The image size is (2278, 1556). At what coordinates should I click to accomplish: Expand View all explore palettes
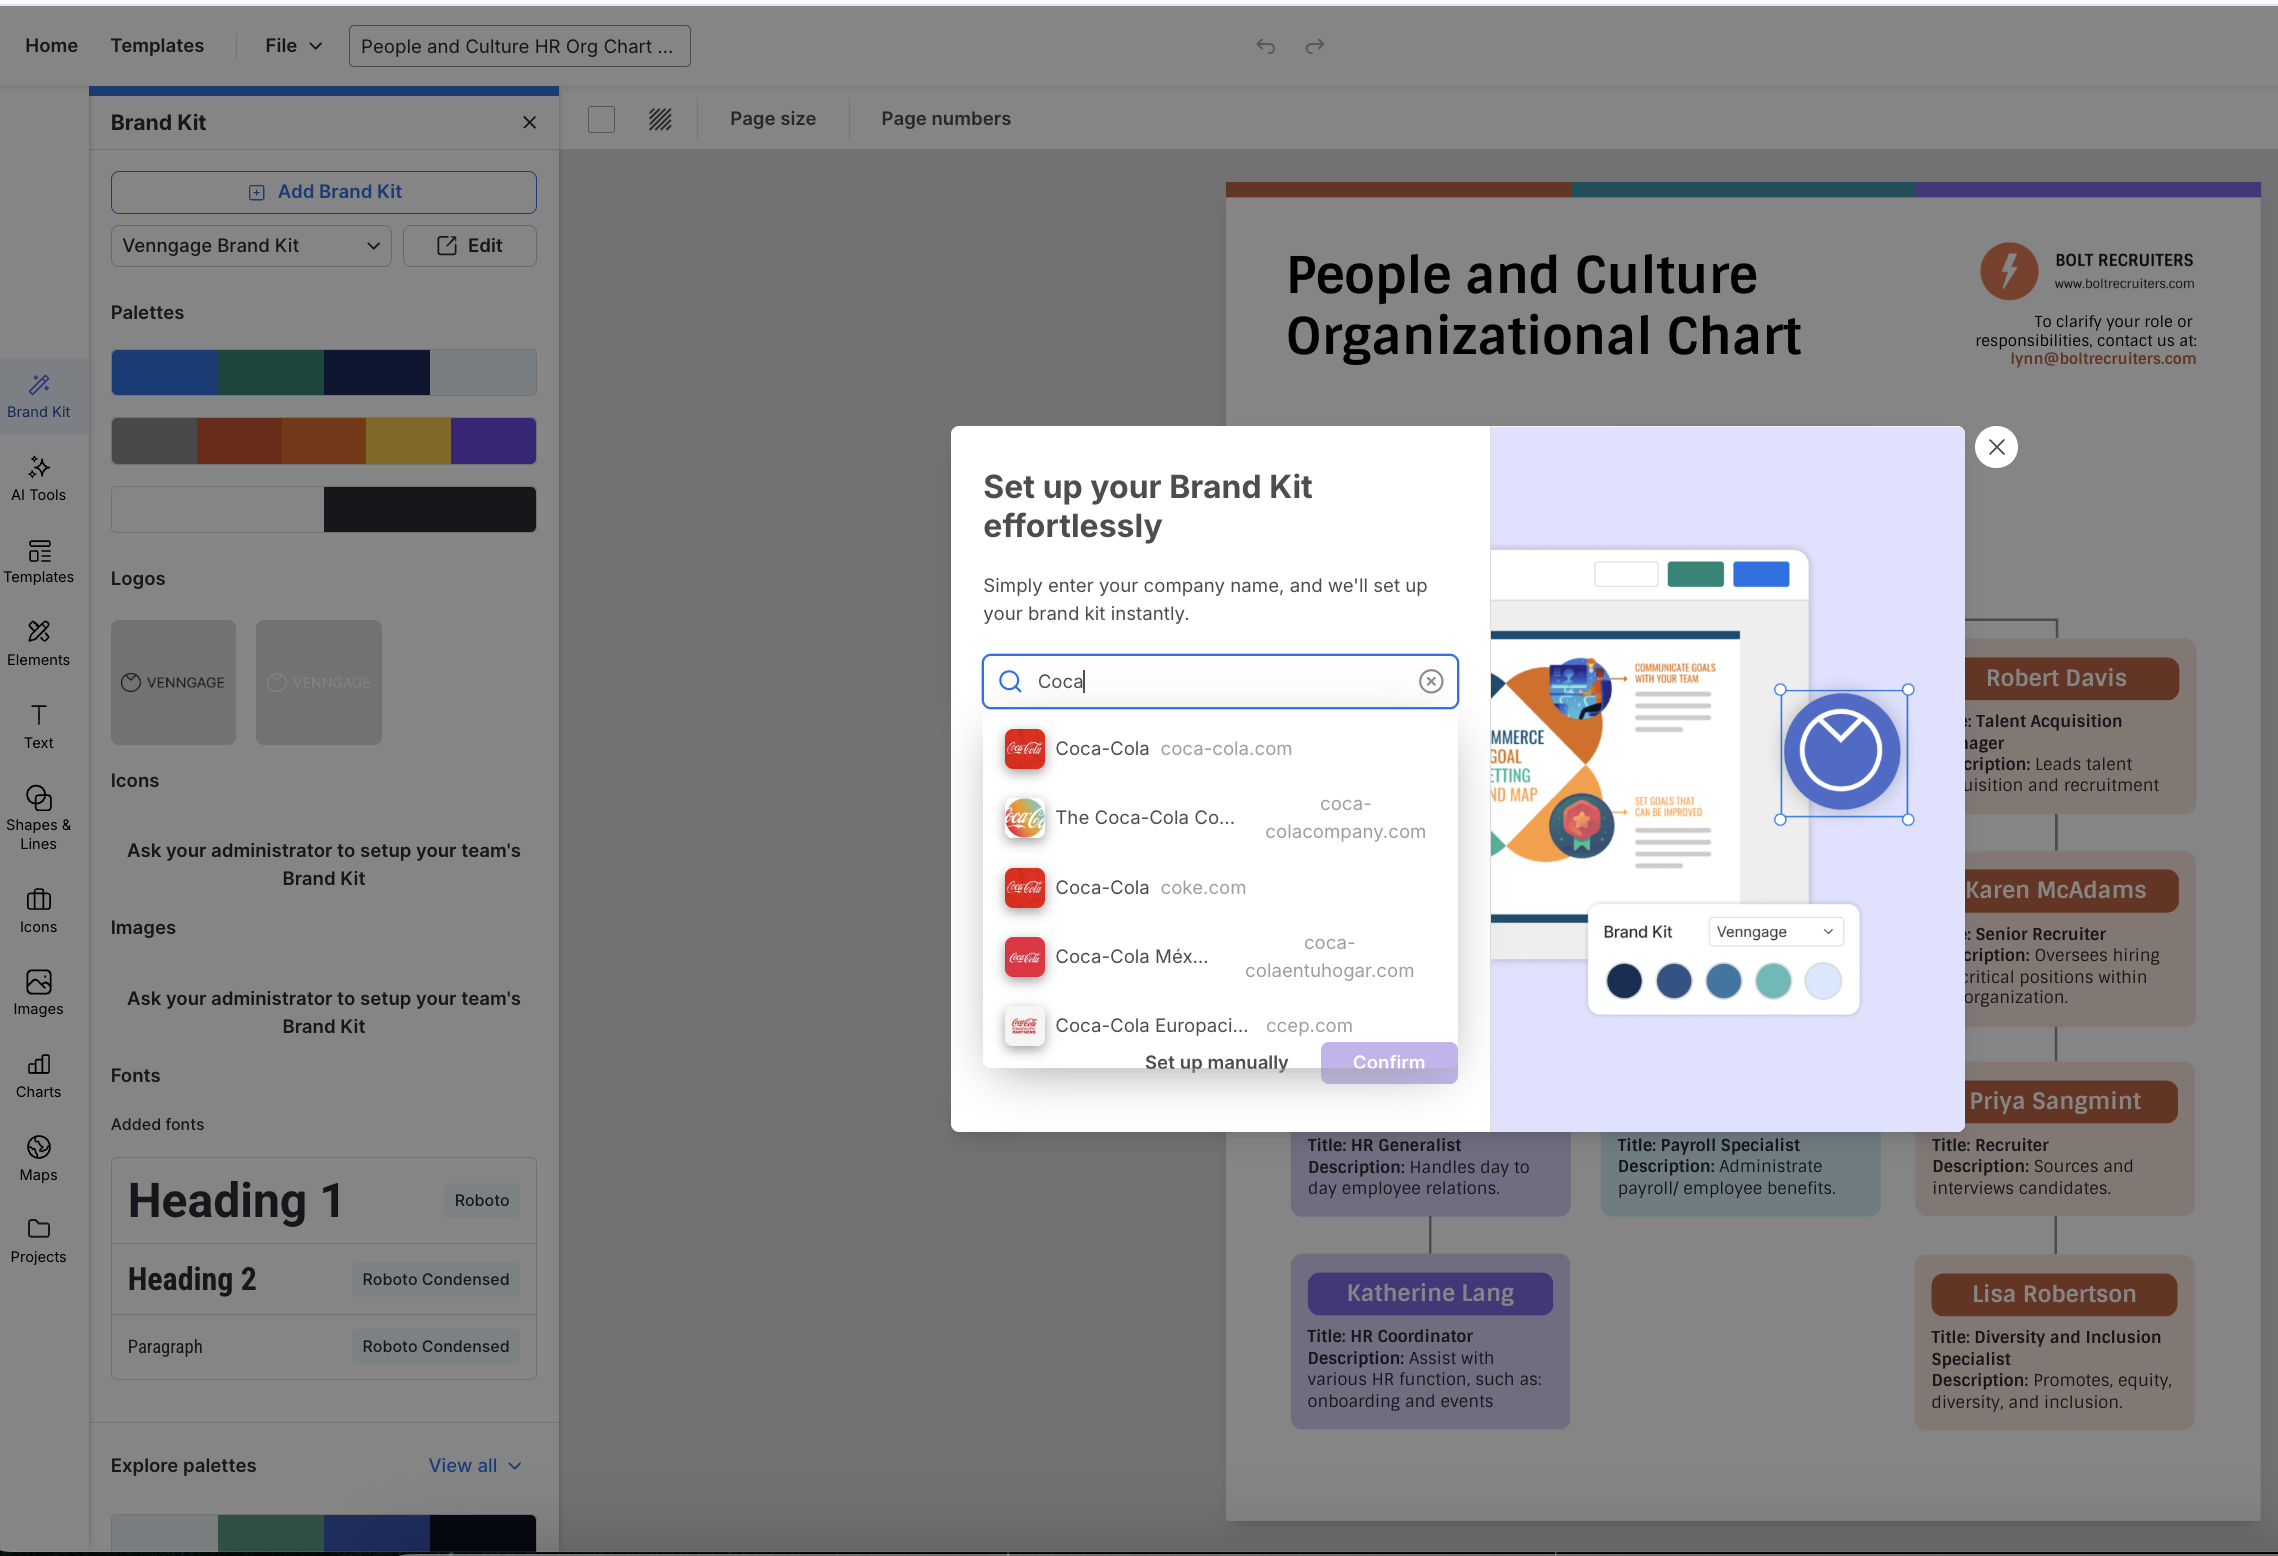pos(475,1465)
